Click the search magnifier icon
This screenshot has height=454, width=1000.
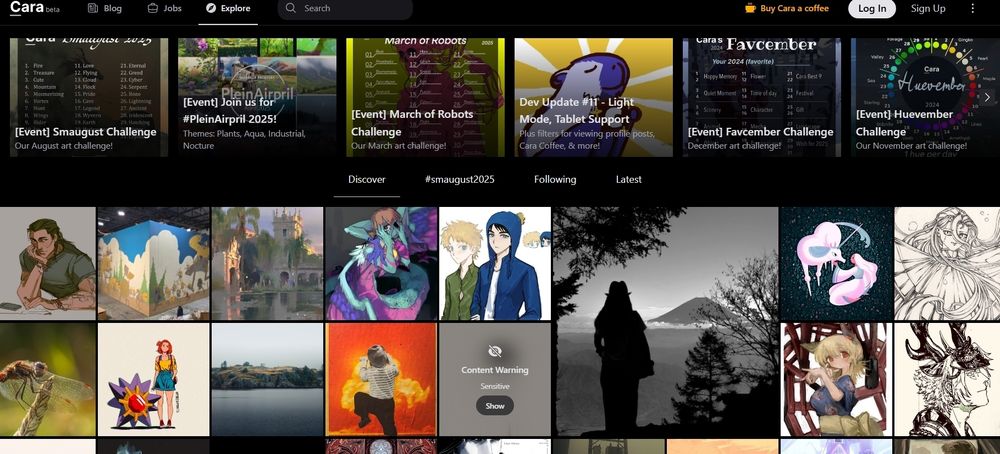tap(291, 8)
